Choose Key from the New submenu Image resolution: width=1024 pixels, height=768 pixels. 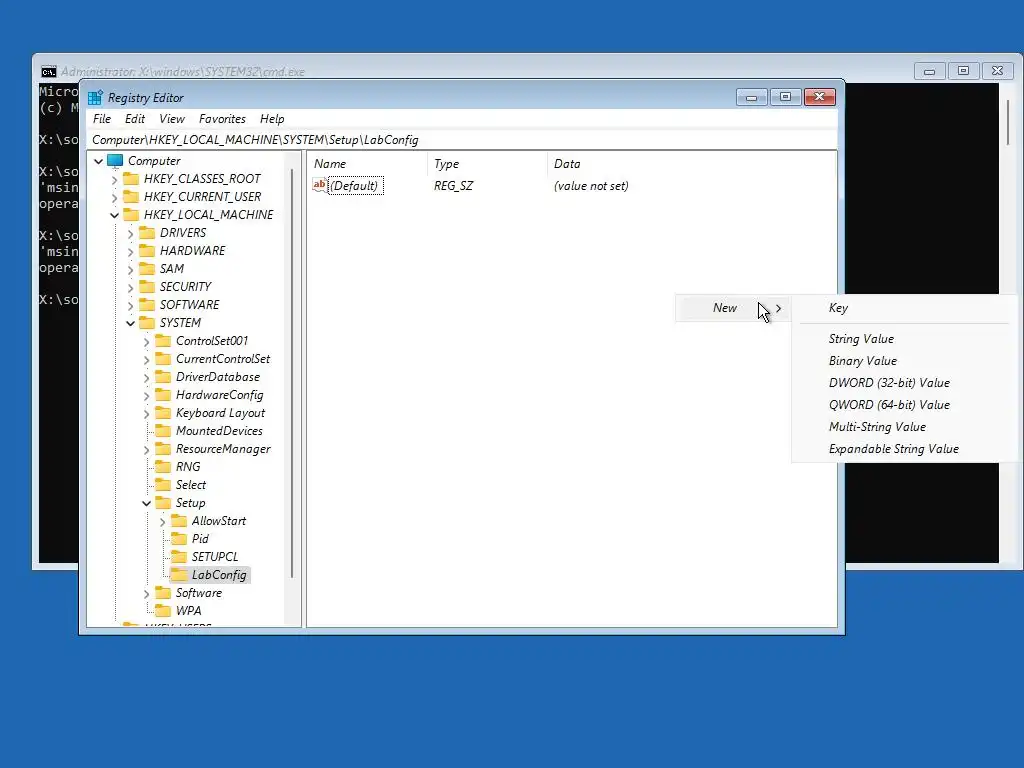904,308
